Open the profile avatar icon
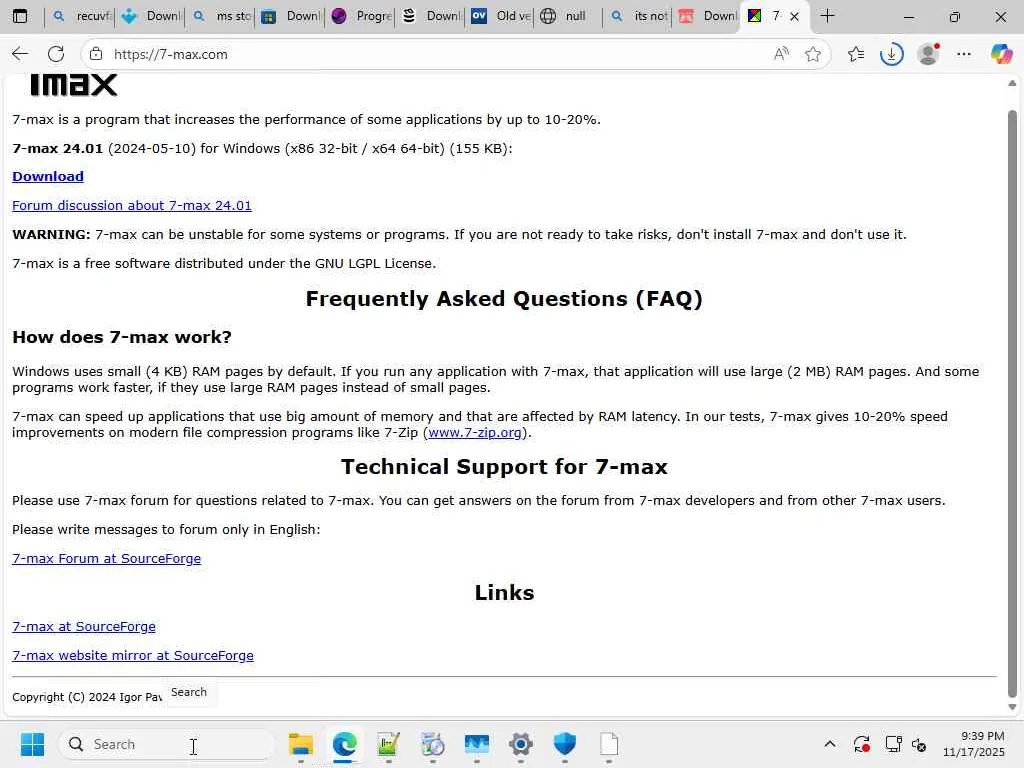Screen dimensions: 1024x768 [928, 54]
